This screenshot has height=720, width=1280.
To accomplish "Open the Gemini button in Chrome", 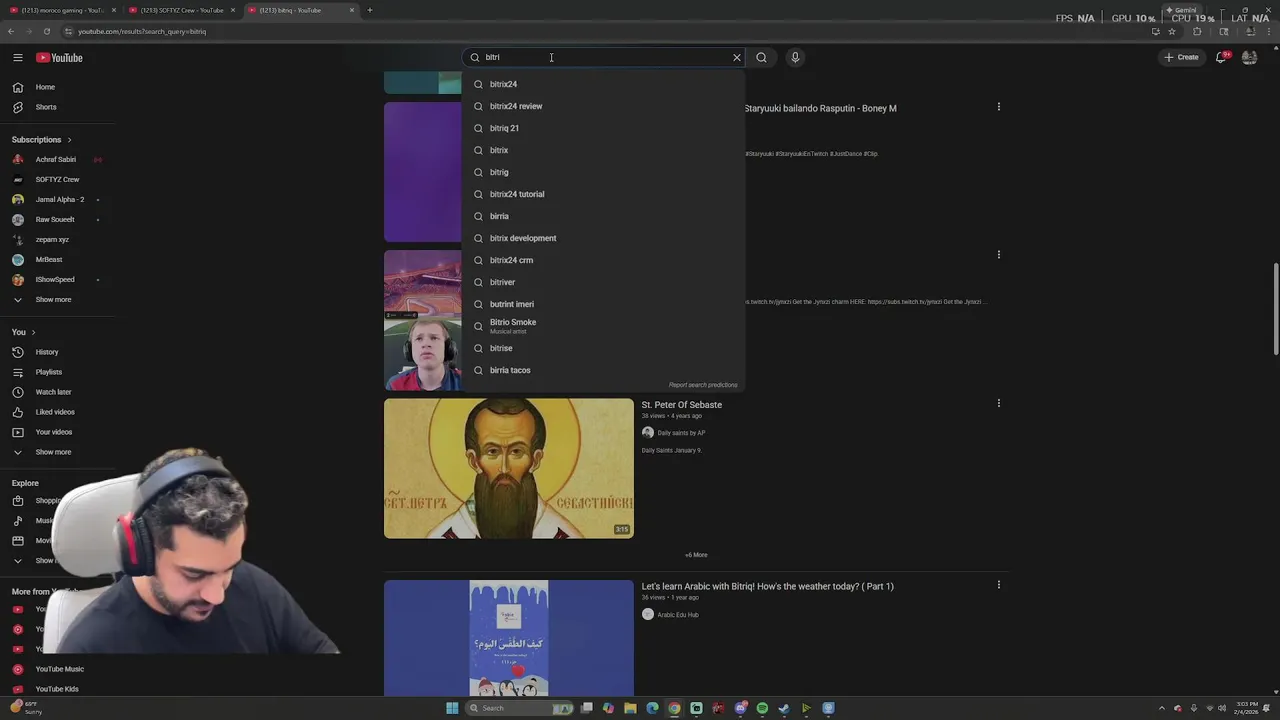I will (1181, 10).
